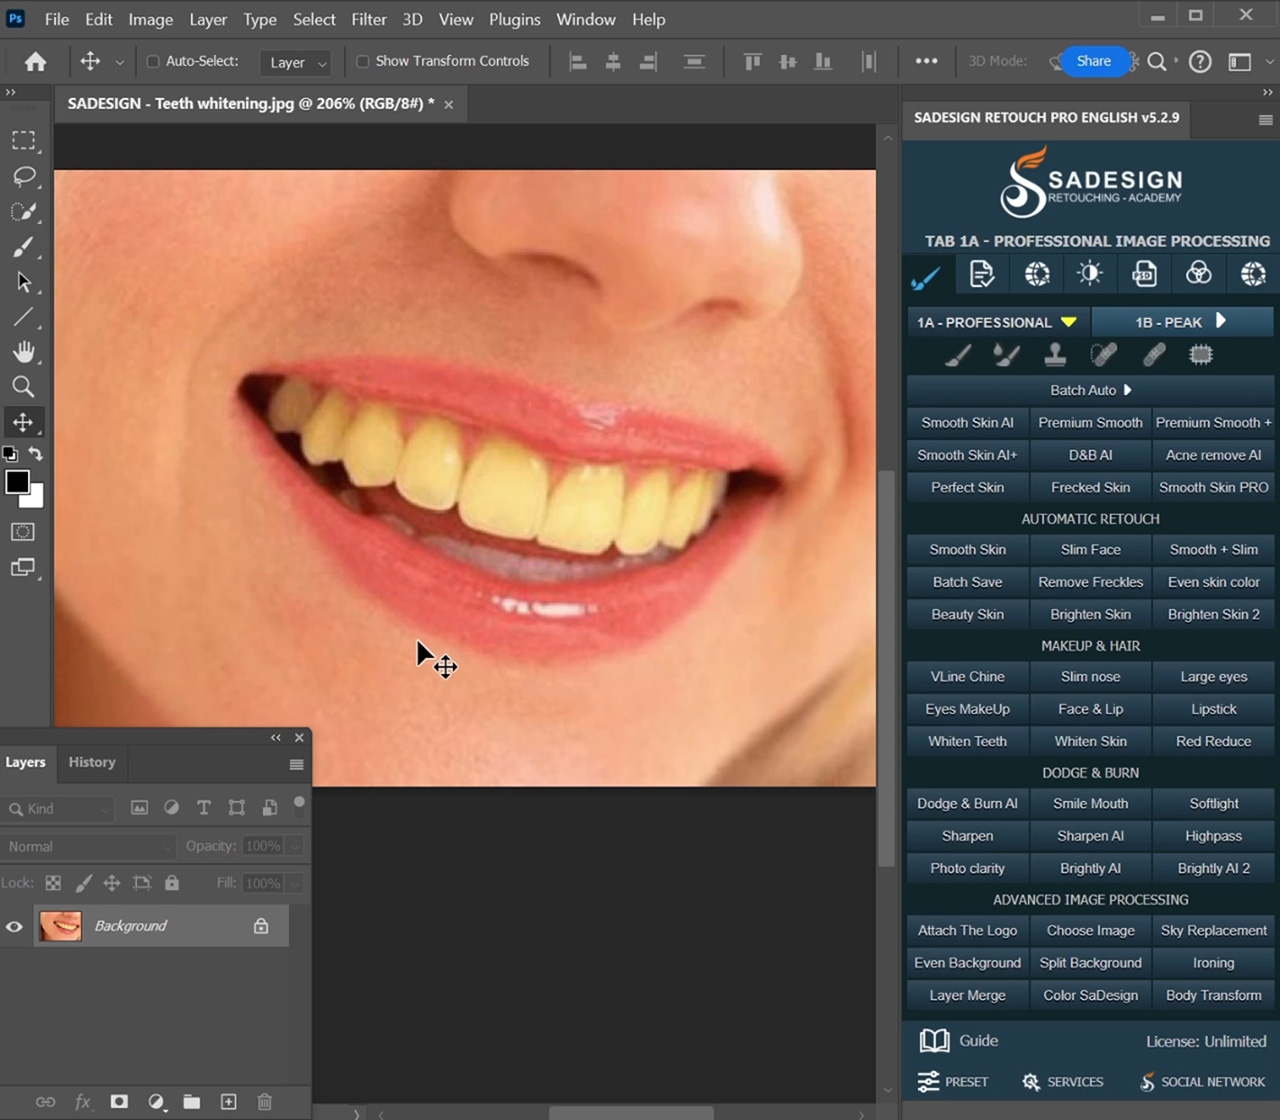
Task: Hide the Background layer visibility
Action: click(x=14, y=927)
